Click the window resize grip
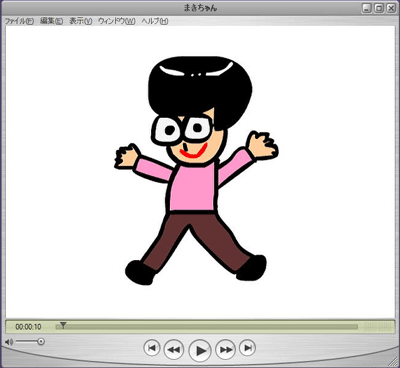Screen dimensions: 400x368 click(x=393, y=361)
